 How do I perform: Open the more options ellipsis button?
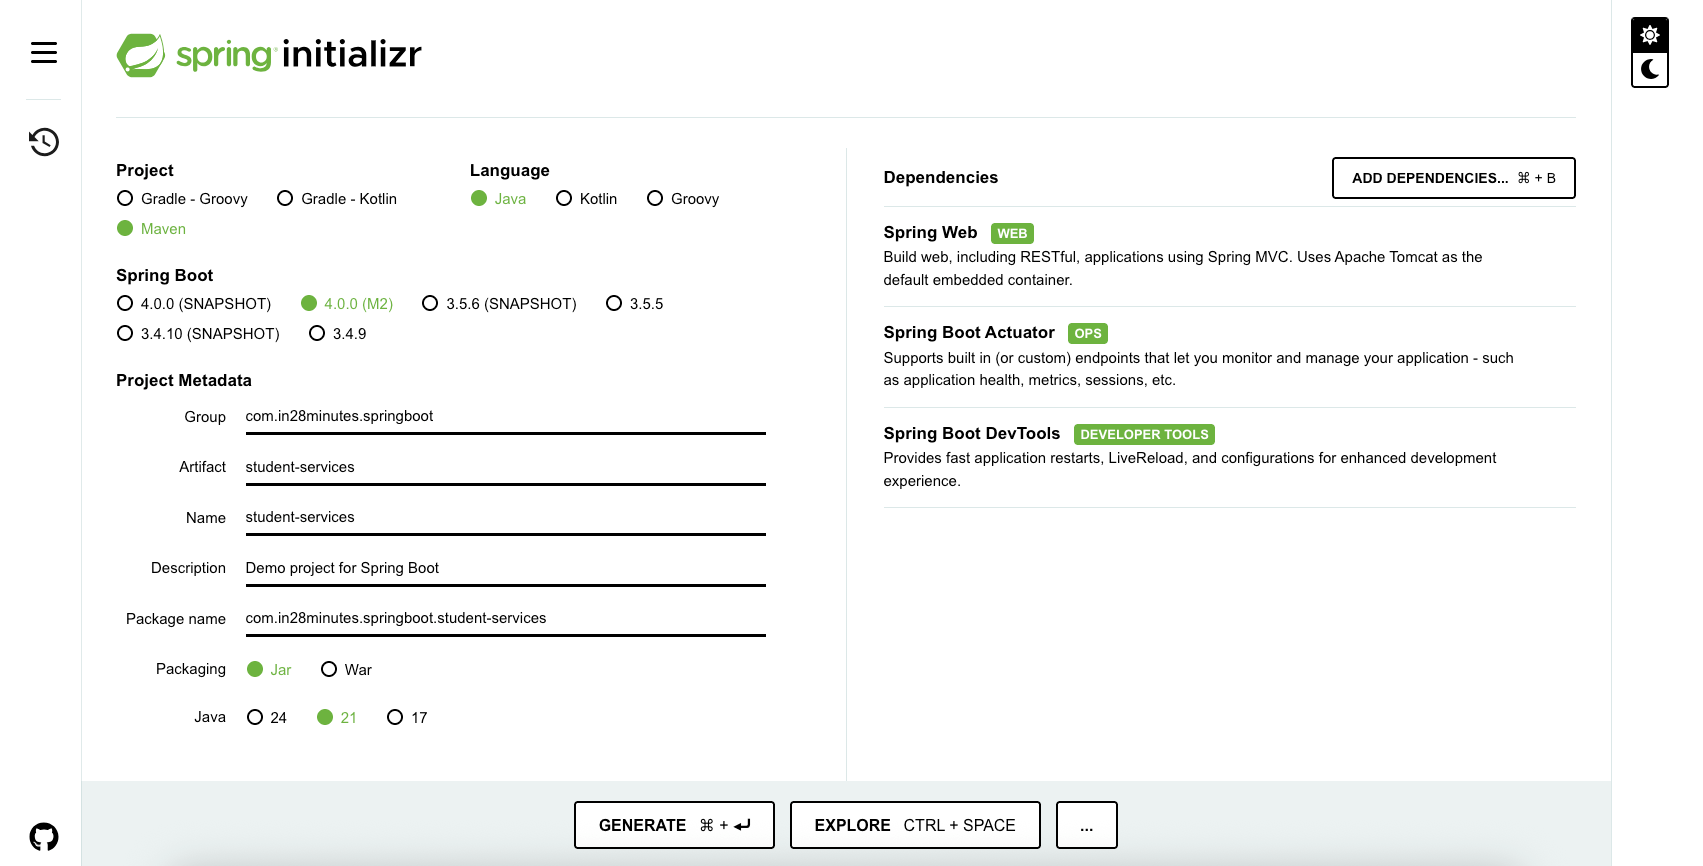(1086, 825)
